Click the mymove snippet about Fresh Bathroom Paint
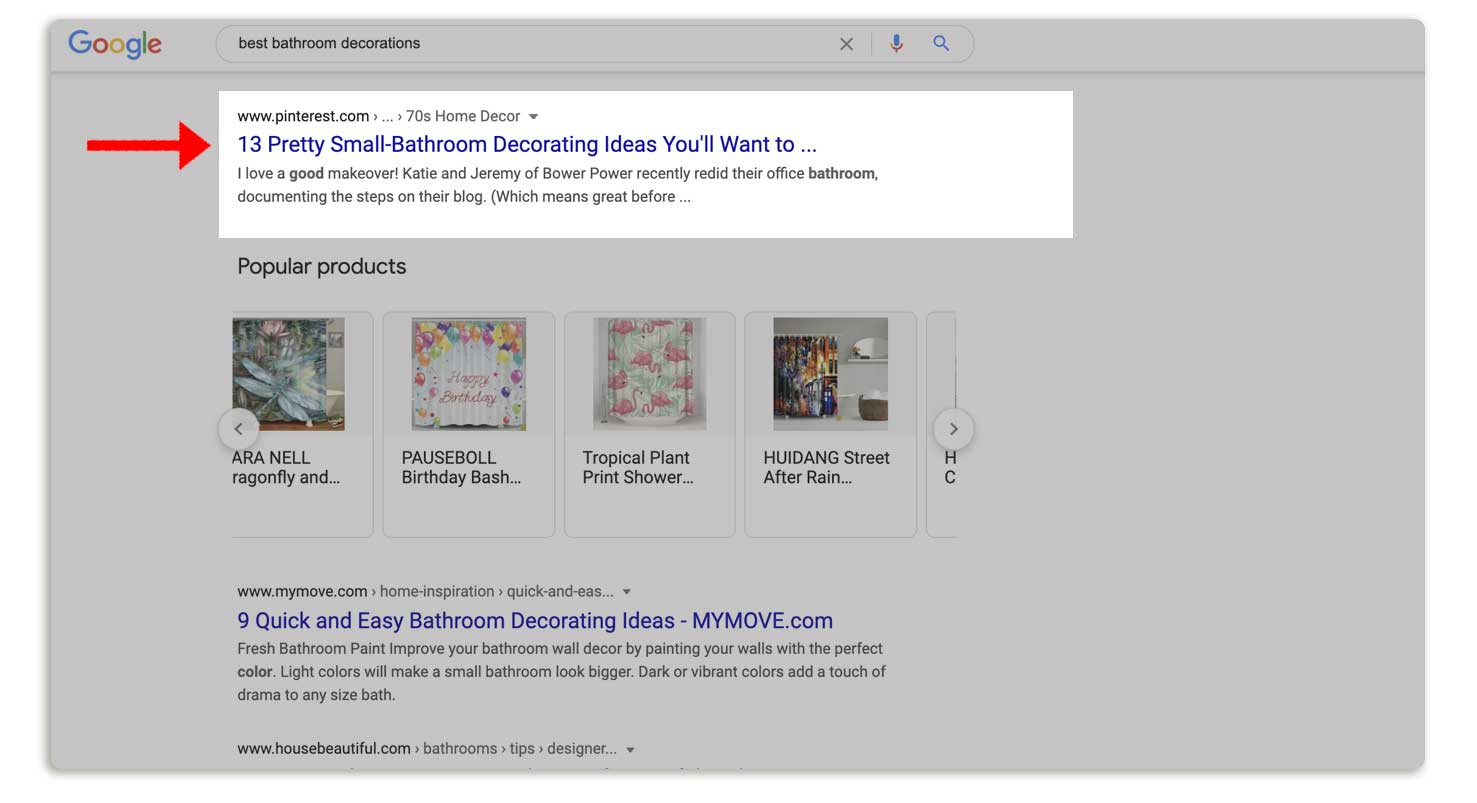The width and height of the screenshot is (1477, 803). point(561,671)
